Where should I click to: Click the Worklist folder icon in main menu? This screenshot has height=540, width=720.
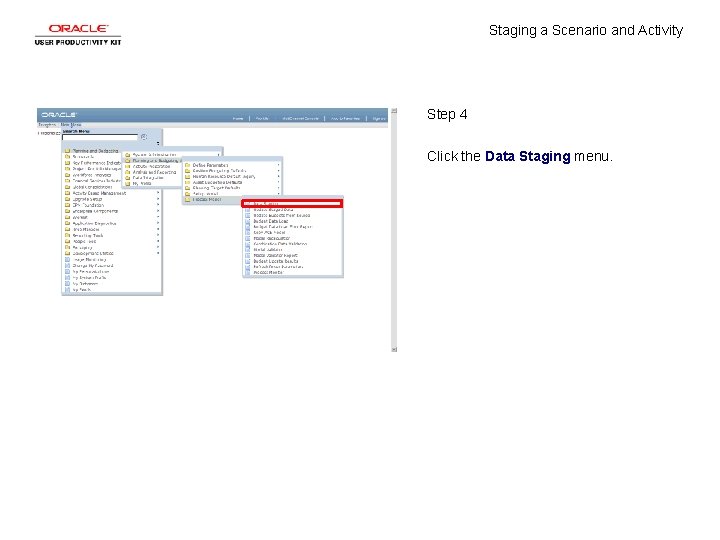pyautogui.click(x=68, y=217)
